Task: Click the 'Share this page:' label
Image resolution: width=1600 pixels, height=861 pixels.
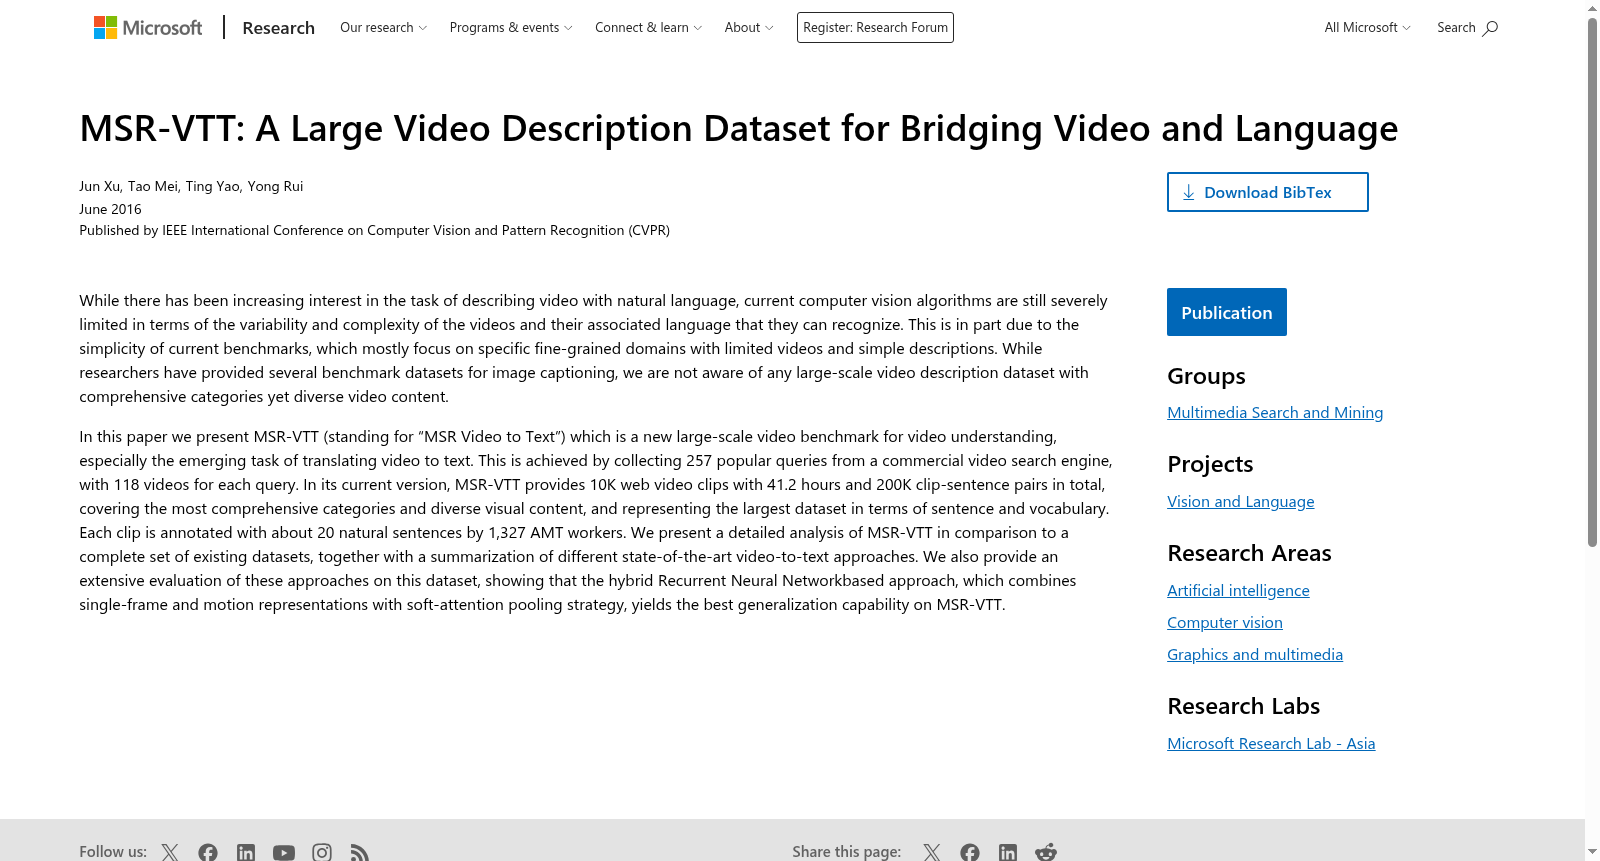Action: [x=846, y=852]
